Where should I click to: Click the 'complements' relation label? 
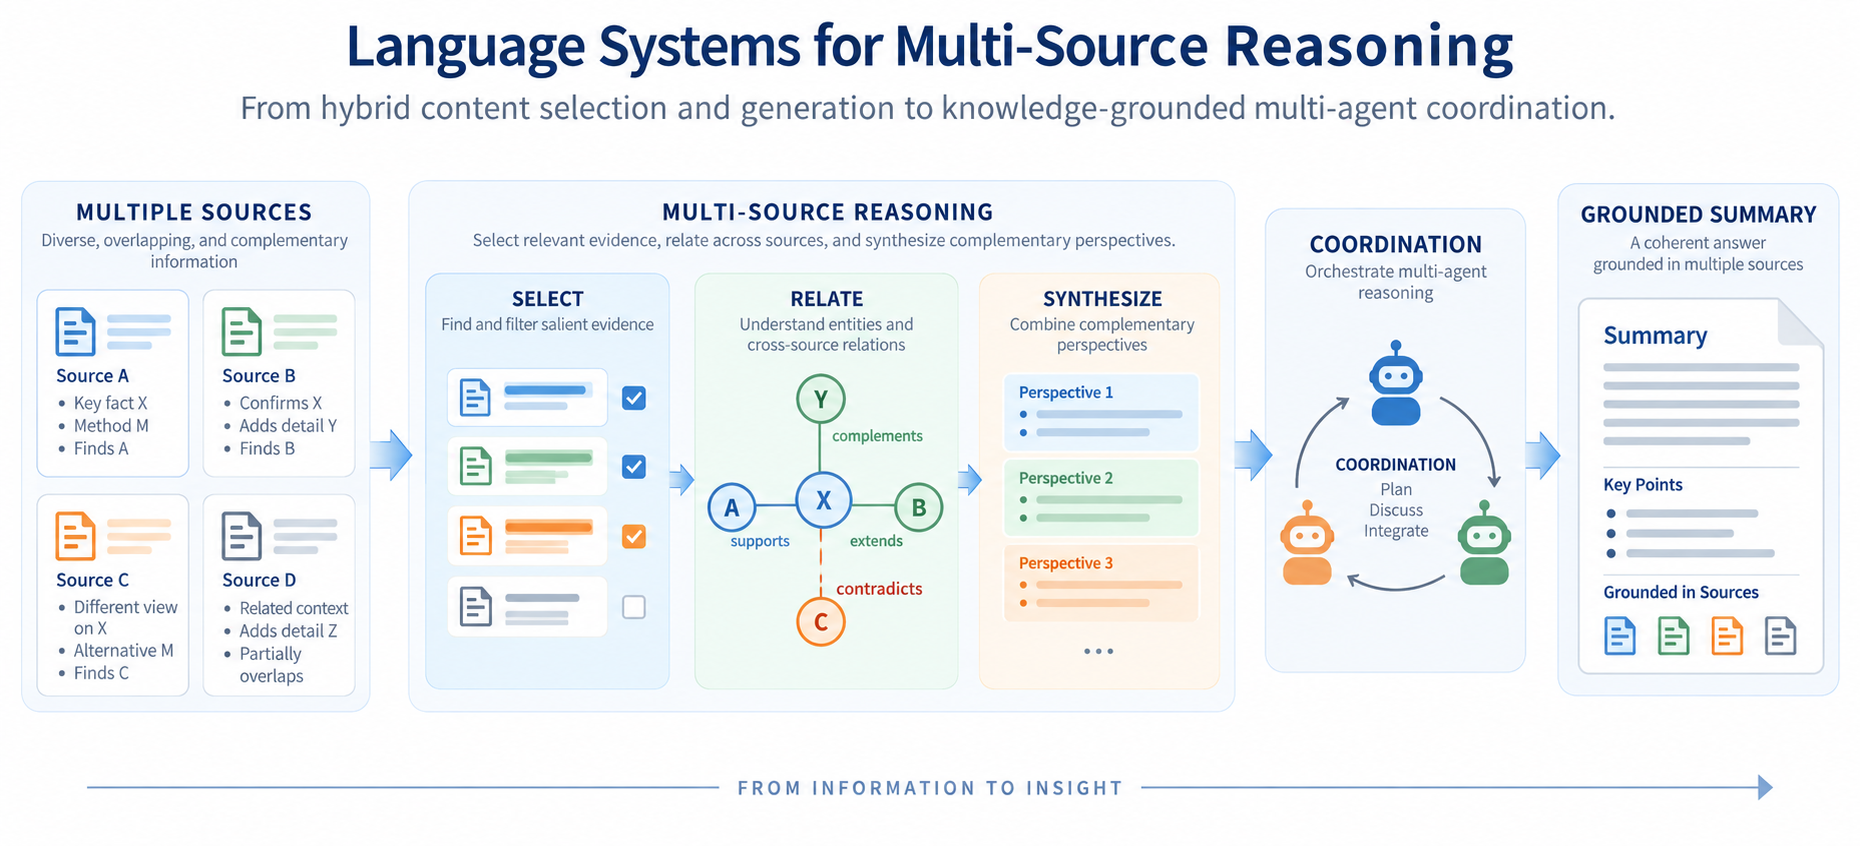877,436
